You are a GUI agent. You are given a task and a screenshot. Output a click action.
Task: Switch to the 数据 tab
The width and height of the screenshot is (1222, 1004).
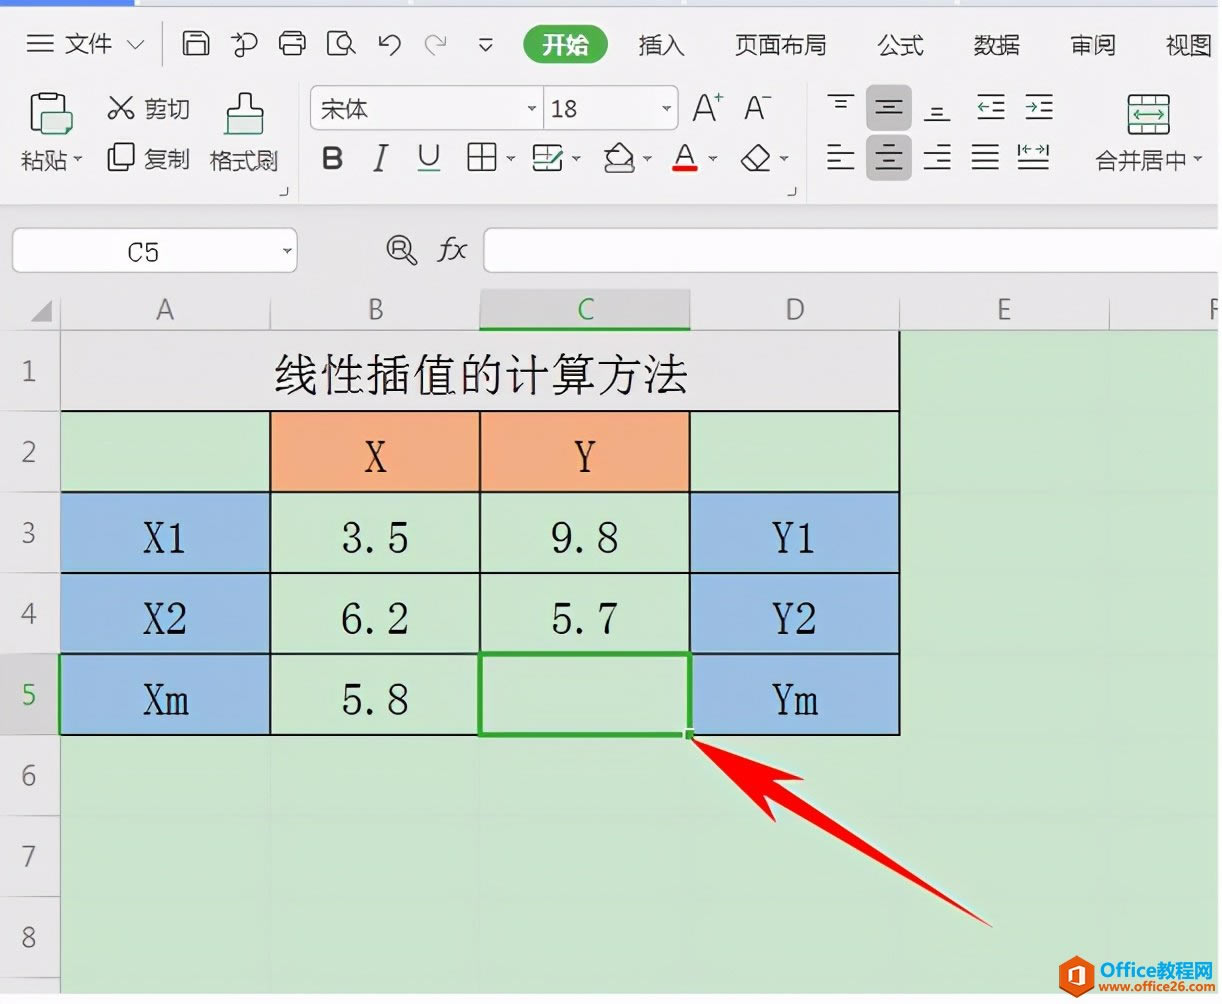click(x=997, y=45)
